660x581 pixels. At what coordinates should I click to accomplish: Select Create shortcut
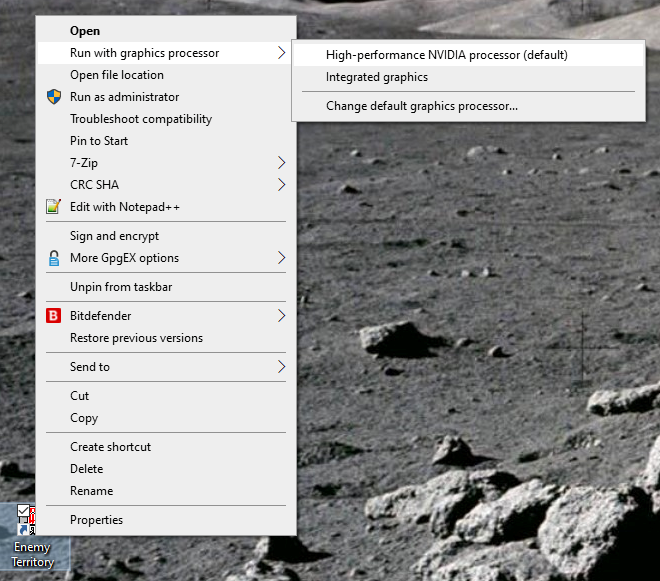click(166, 447)
